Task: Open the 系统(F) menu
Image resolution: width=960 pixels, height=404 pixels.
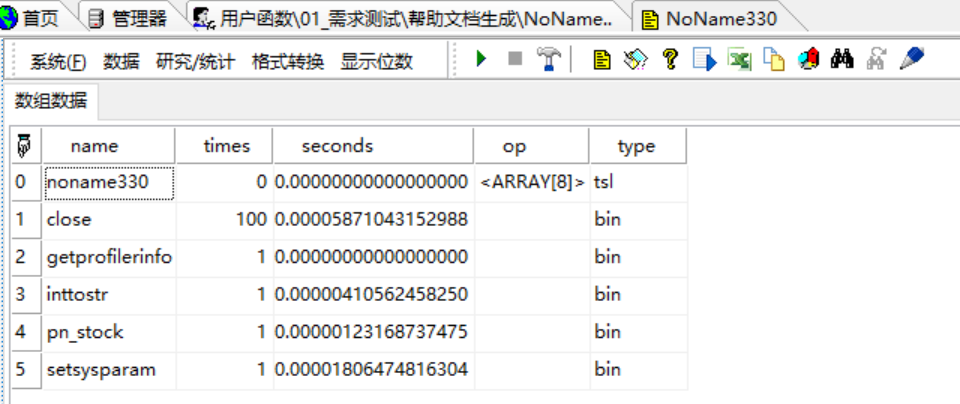Action: 58,62
